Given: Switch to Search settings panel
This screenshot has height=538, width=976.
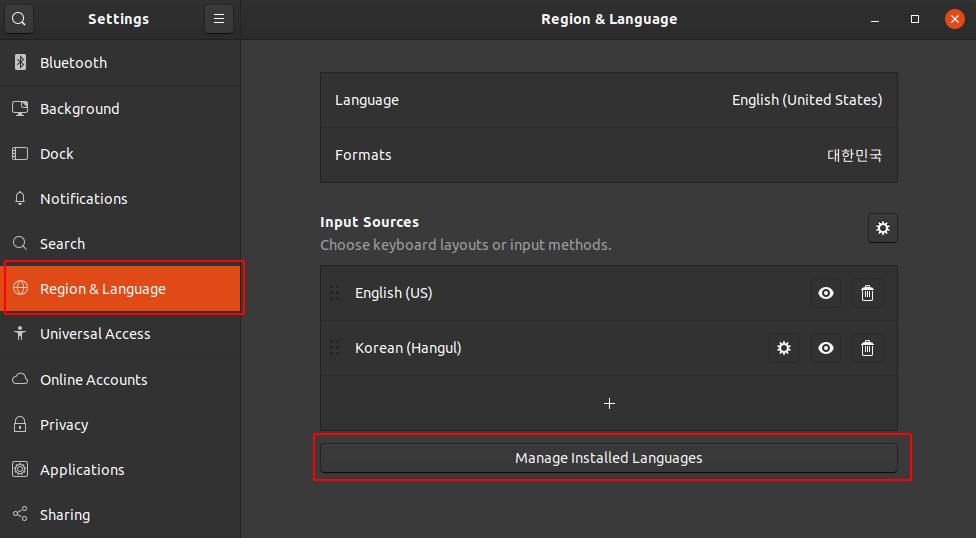Looking at the screenshot, I should pyautogui.click(x=120, y=243).
